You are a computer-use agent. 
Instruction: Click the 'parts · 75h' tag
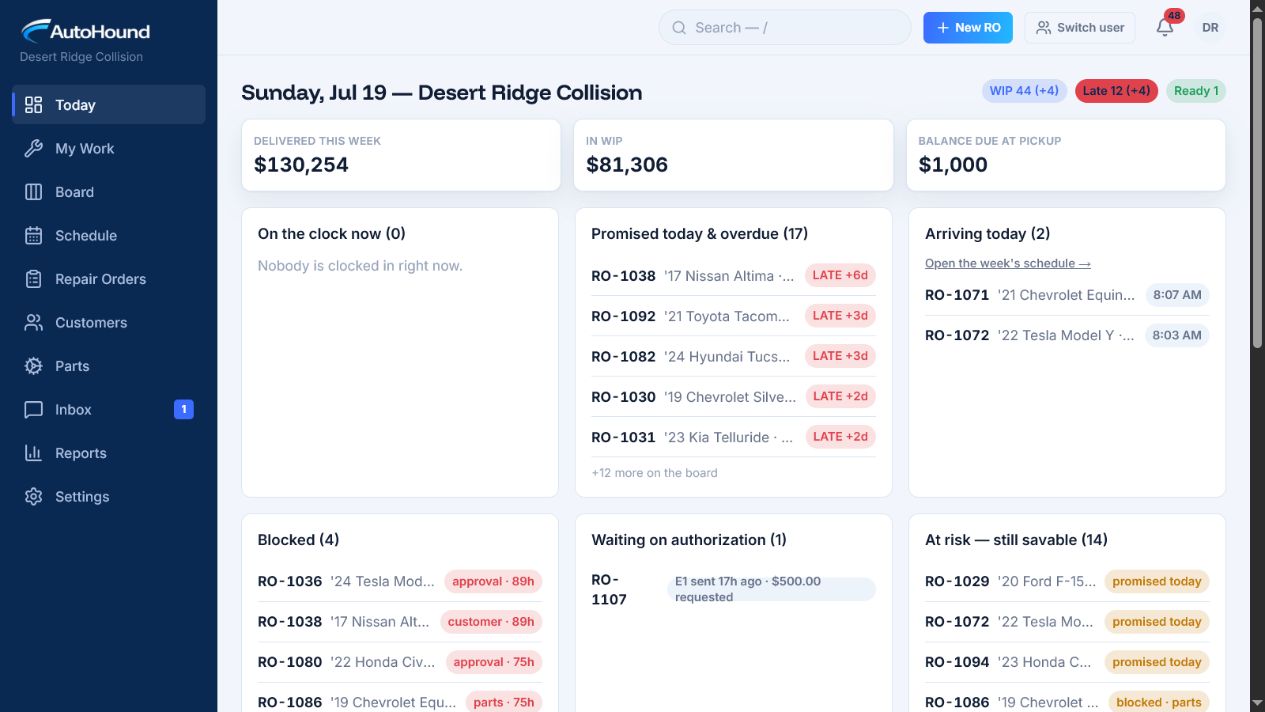(504, 702)
